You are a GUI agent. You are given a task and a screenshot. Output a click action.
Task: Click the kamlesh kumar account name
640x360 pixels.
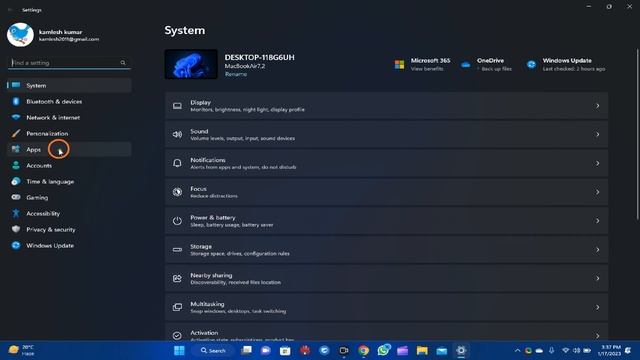[x=60, y=32]
